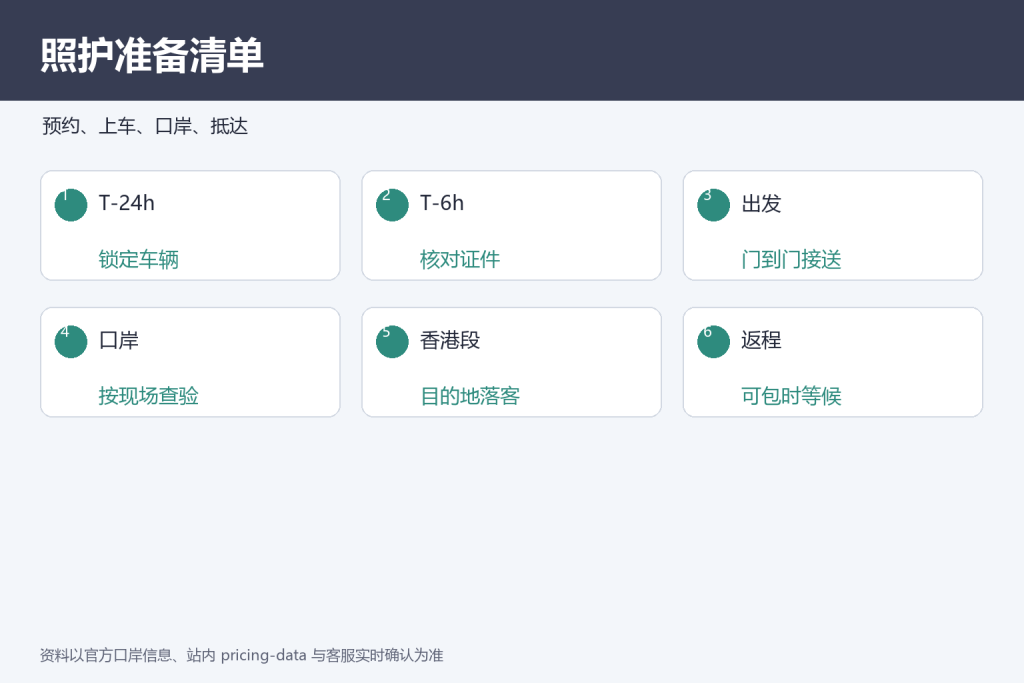Click the subtitle 预约、上车、口岸、抵达

pyautogui.click(x=145, y=126)
